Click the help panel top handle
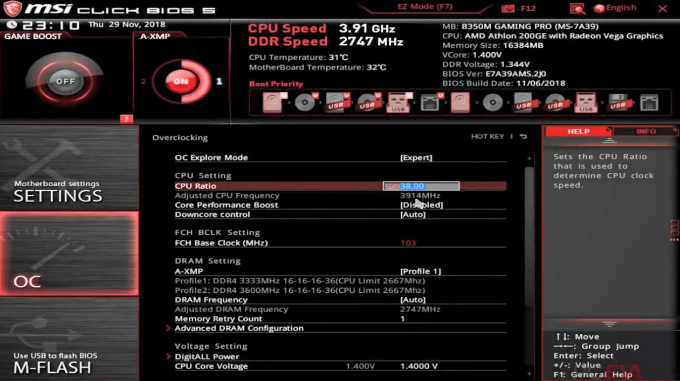This screenshot has width=680, height=381. 609,140
